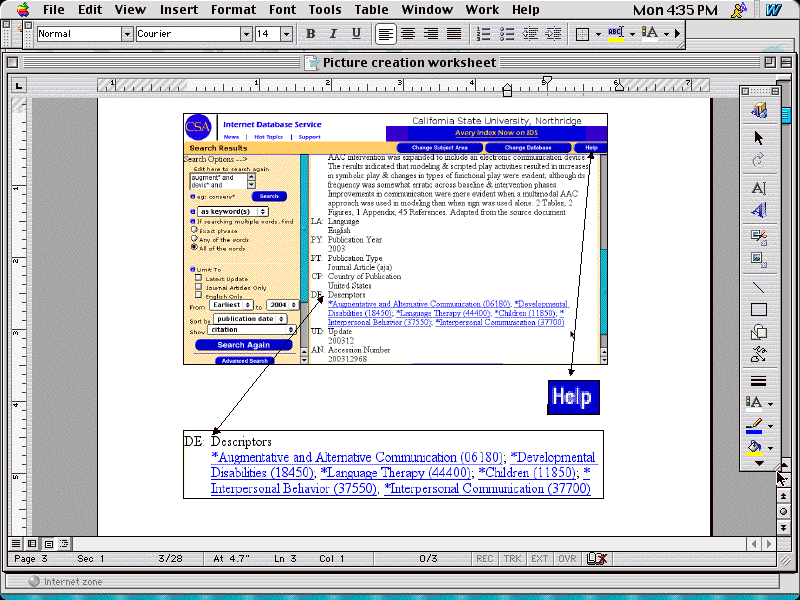Open the application switcher Word icon
Image resolution: width=800 pixels, height=600 pixels.
774,10
